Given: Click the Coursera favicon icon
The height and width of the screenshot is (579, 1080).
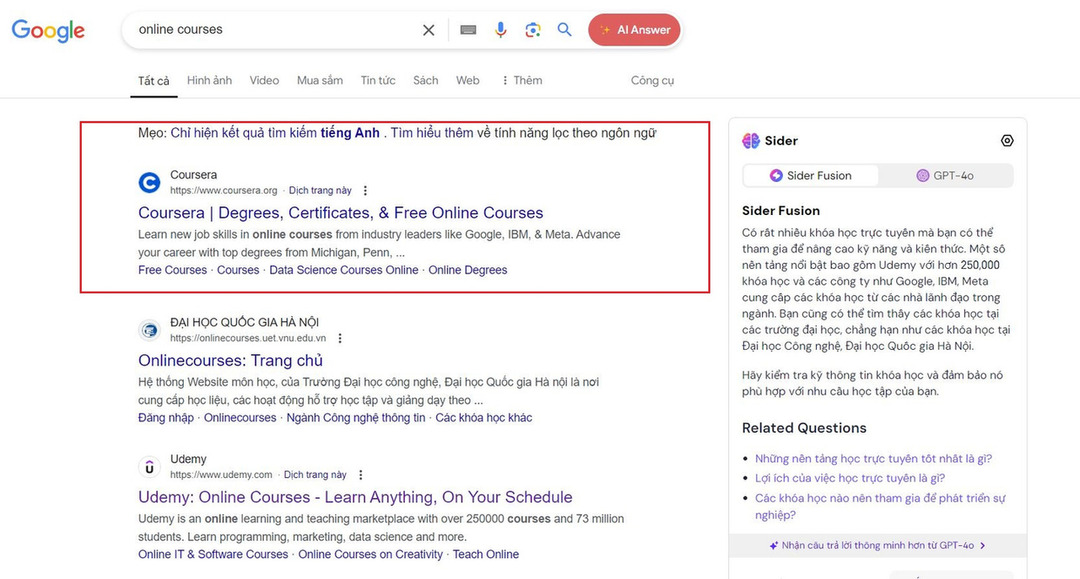Looking at the screenshot, I should (x=149, y=182).
